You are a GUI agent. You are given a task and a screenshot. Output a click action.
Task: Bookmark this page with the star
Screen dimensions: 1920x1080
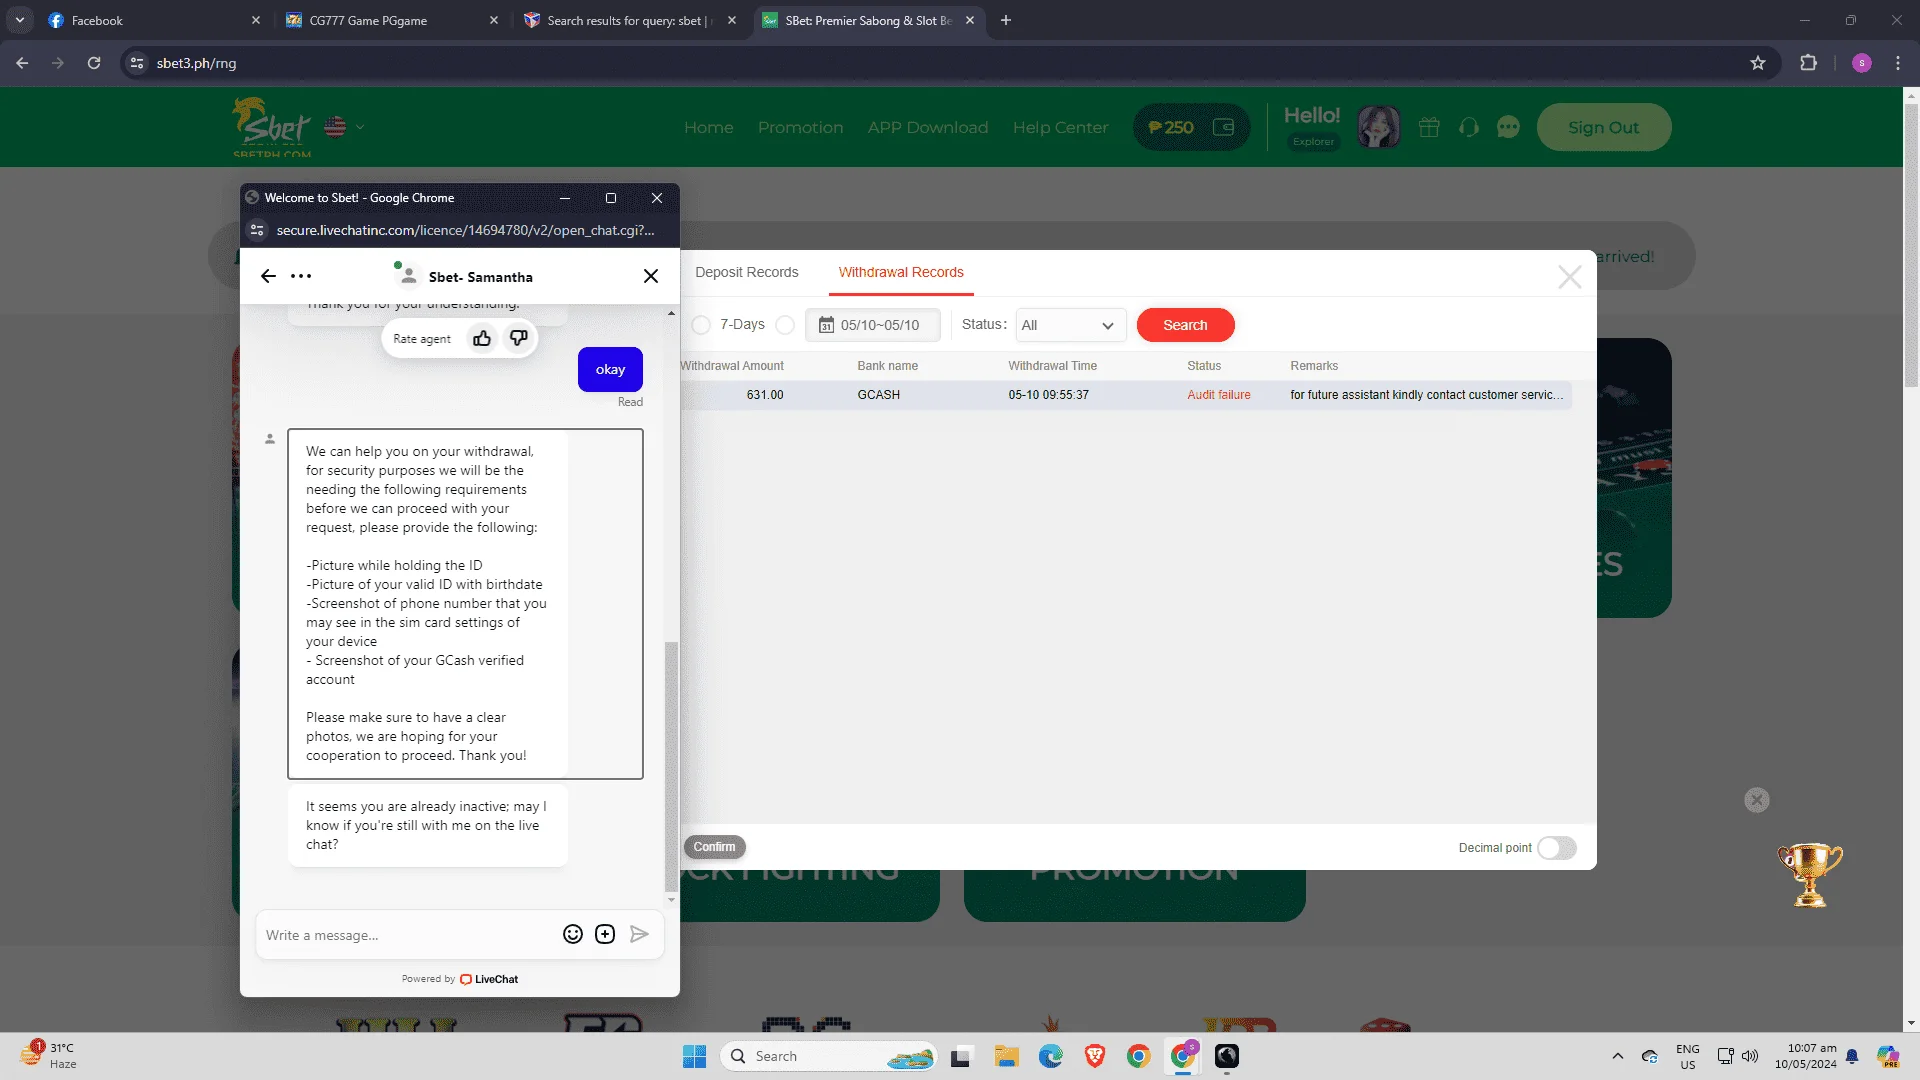coord(1758,63)
